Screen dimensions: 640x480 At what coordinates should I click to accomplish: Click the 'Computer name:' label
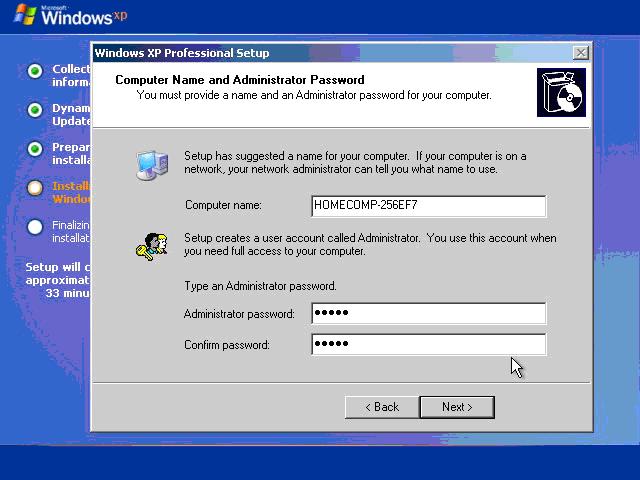point(223,205)
